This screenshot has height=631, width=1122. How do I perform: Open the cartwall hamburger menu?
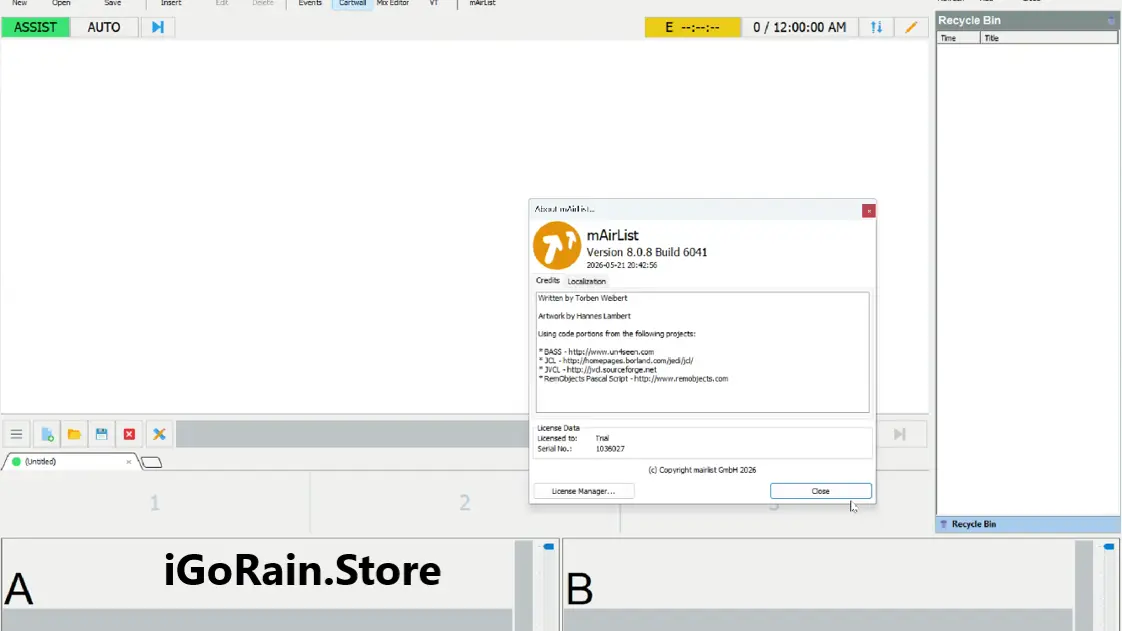[x=16, y=434]
